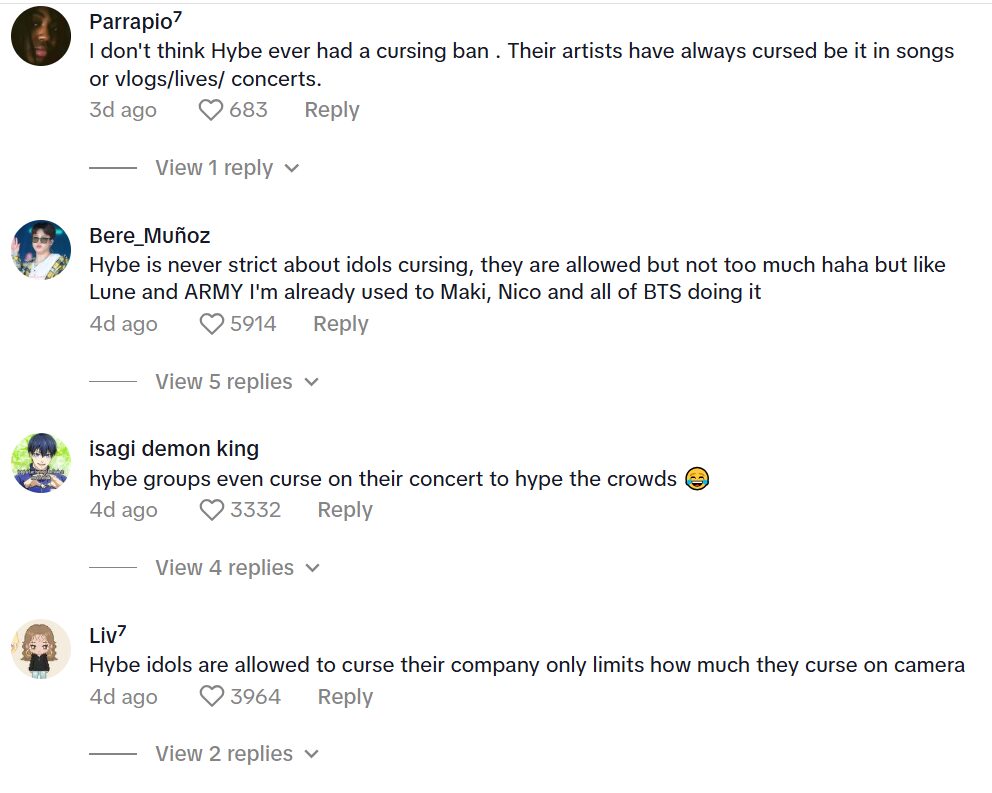Click Reply under Liv's comment
The height and width of the screenshot is (793, 992).
tap(345, 696)
